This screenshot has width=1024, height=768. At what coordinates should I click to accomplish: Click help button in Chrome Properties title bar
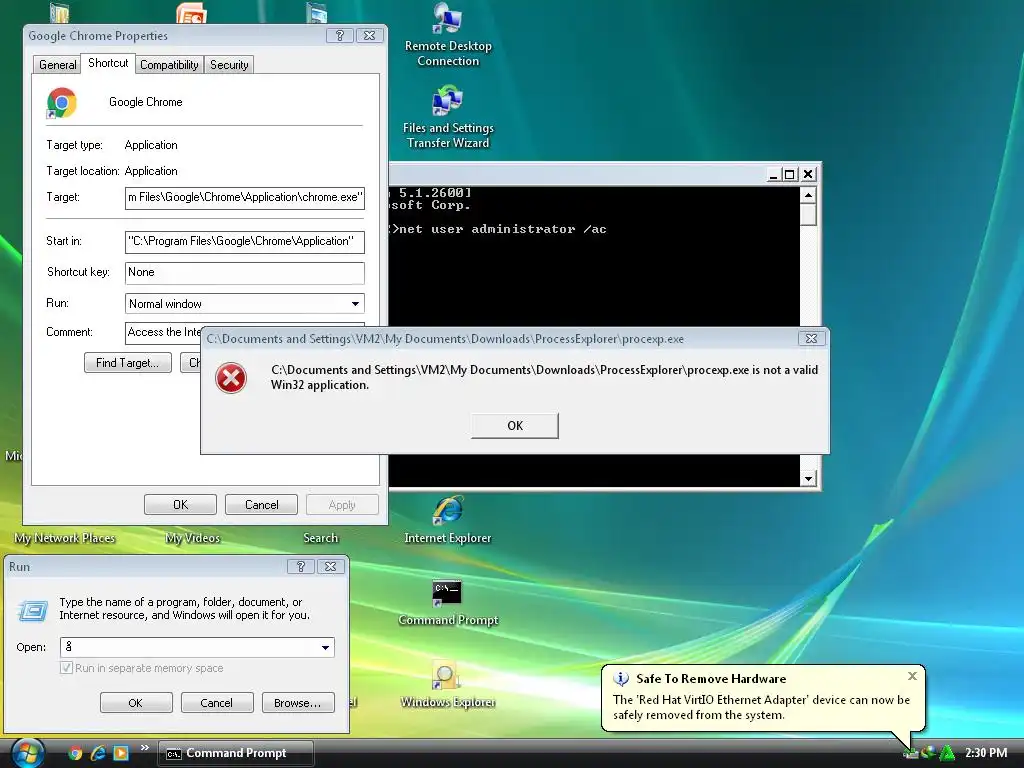(x=340, y=36)
